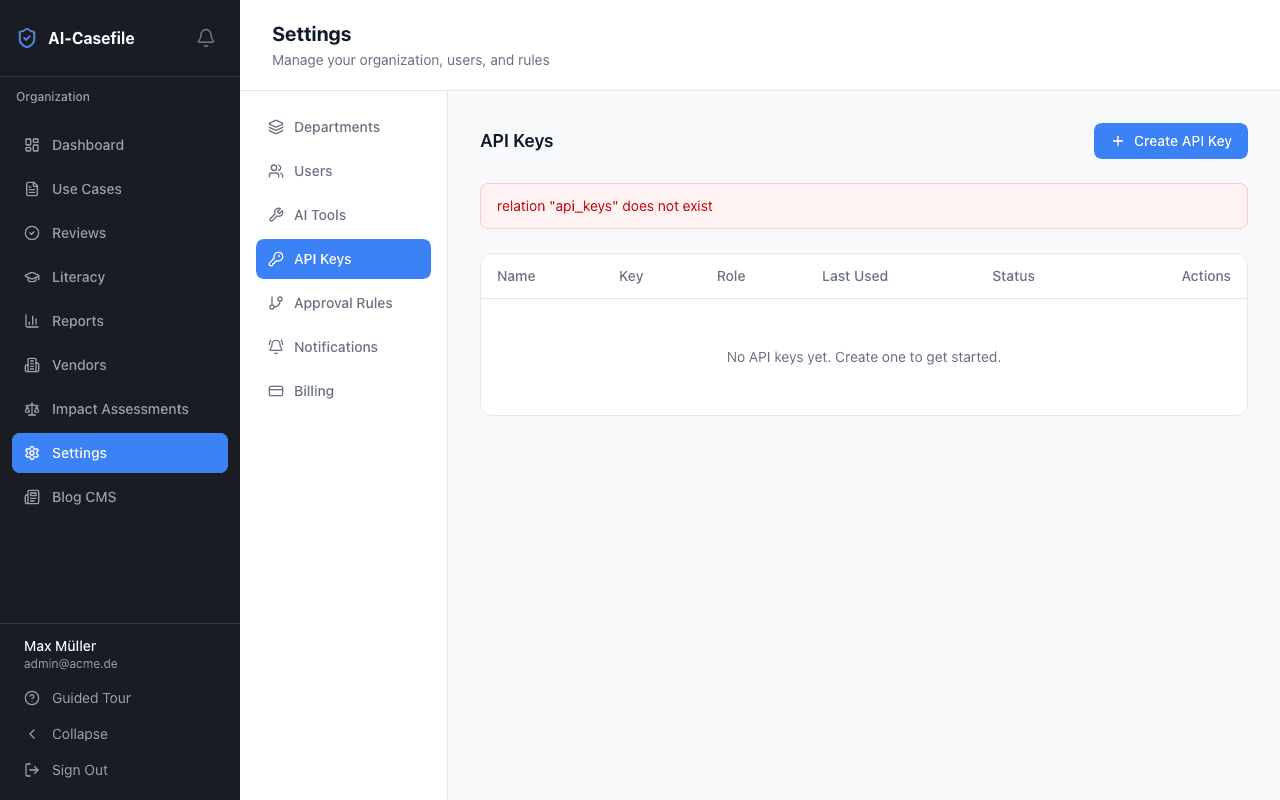Select the Reviews checkmark icon

point(31,233)
